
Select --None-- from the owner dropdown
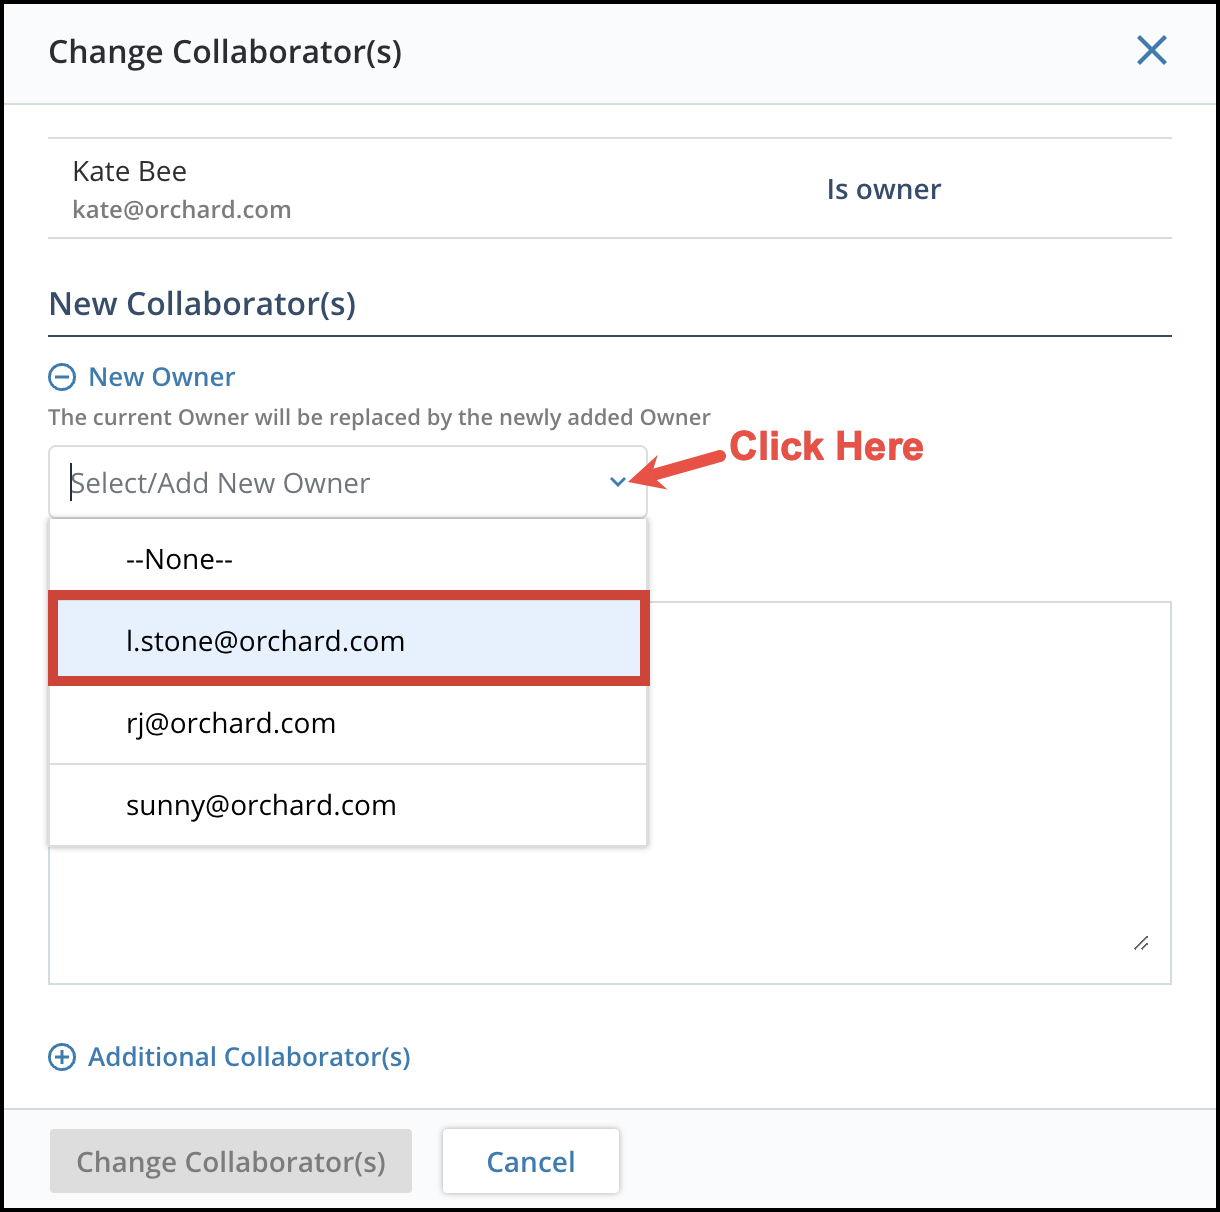point(180,558)
